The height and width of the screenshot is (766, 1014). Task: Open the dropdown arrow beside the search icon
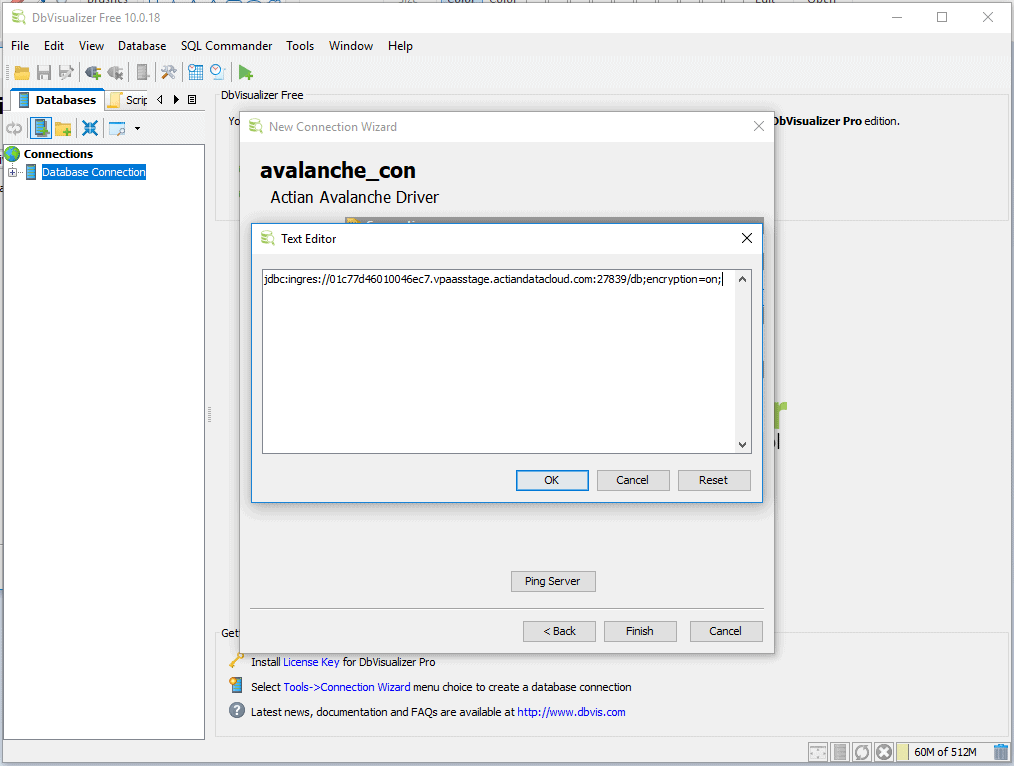tap(137, 128)
